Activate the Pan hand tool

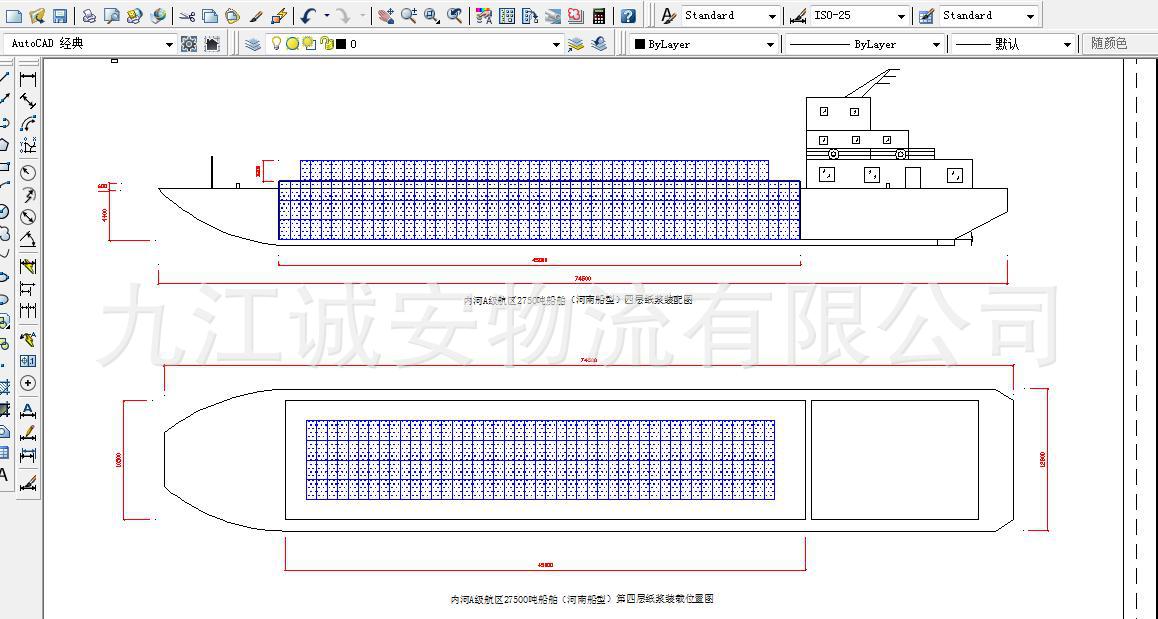pos(386,16)
